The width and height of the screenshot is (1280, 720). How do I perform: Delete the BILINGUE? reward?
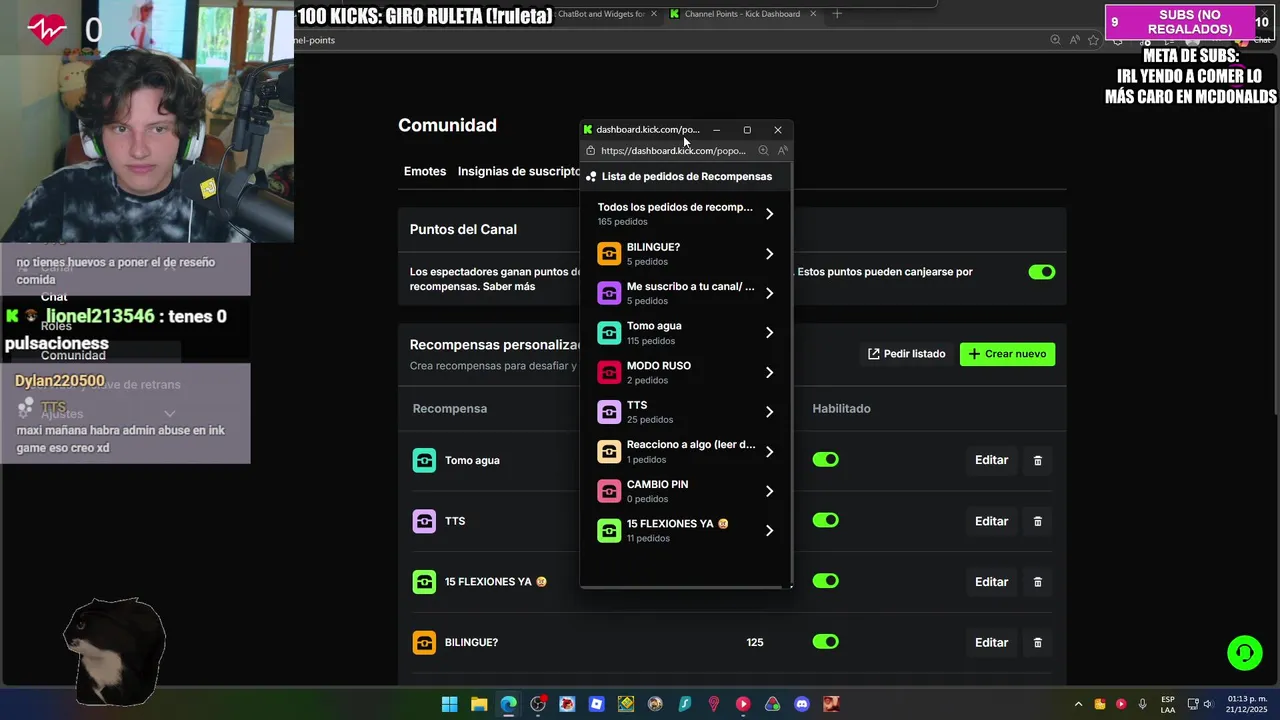pos(1037,643)
